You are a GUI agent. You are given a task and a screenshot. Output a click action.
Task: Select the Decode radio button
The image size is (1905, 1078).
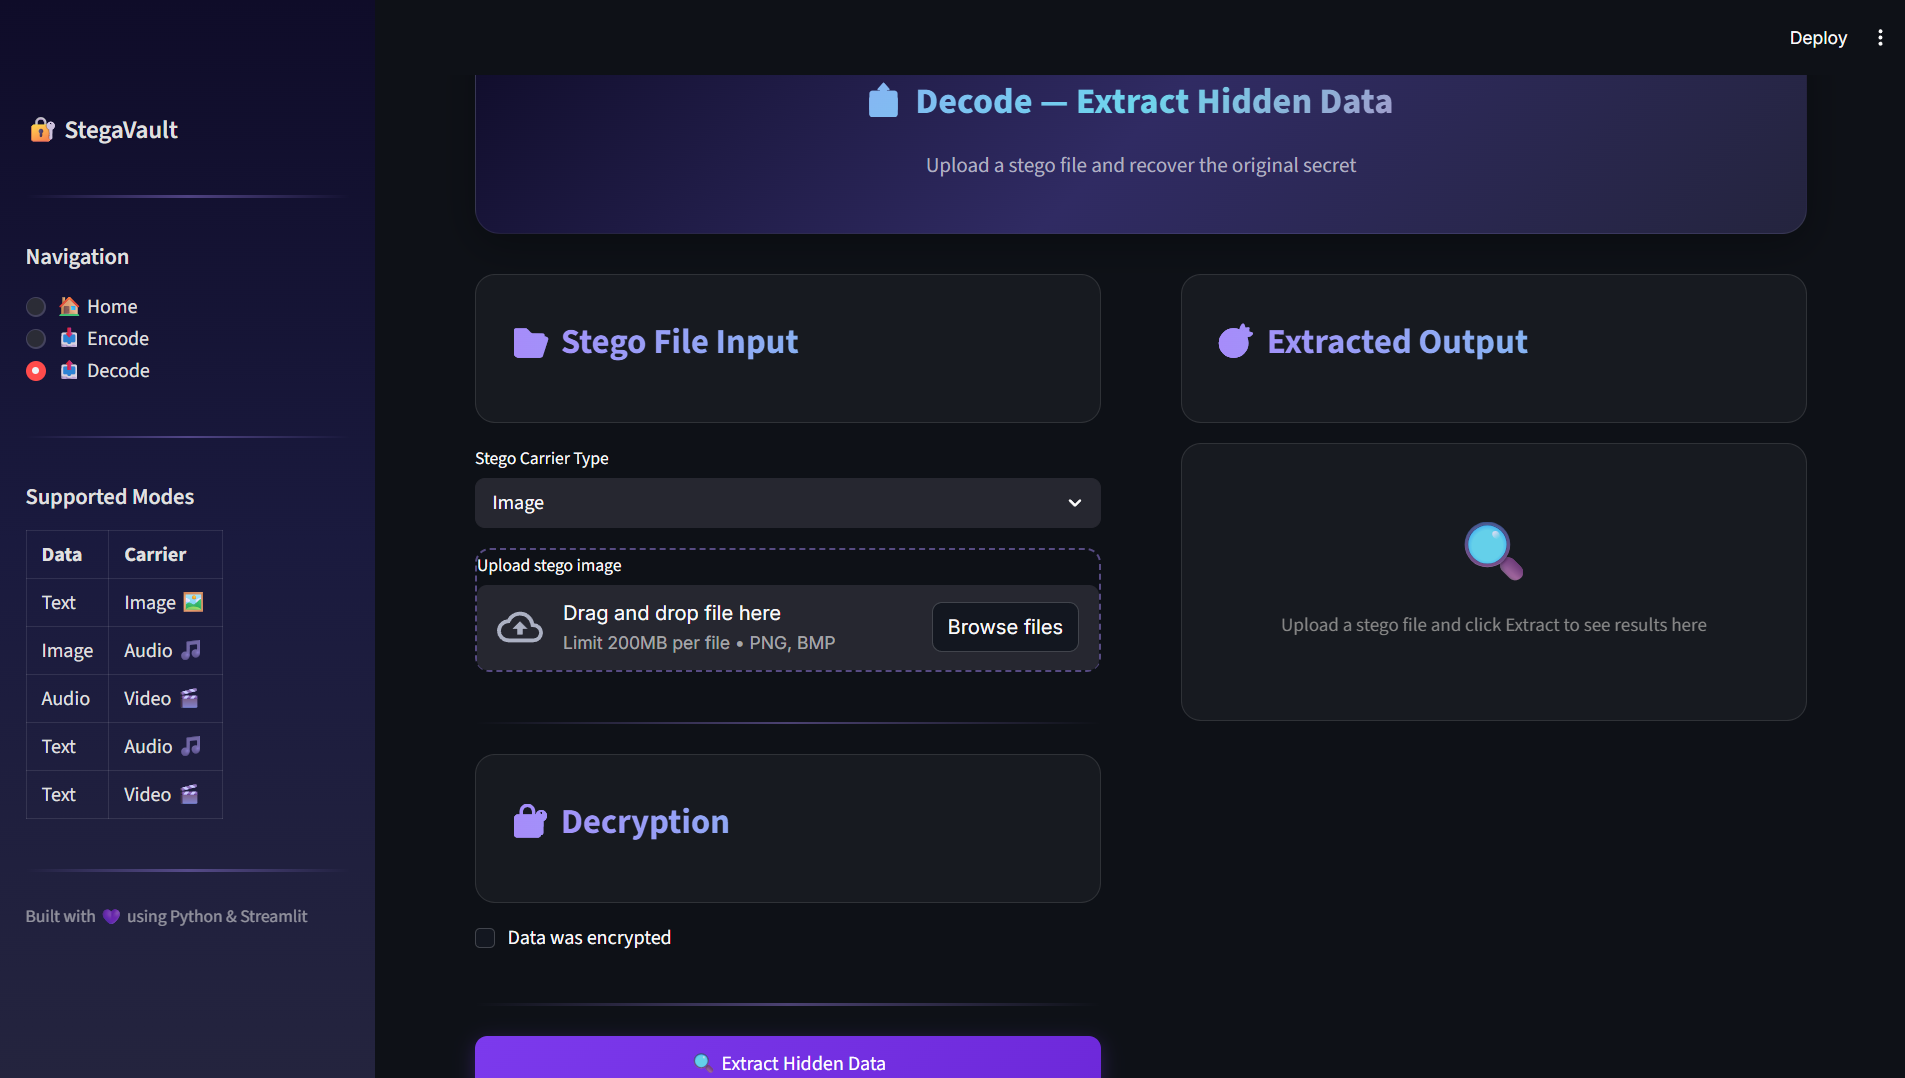point(36,371)
